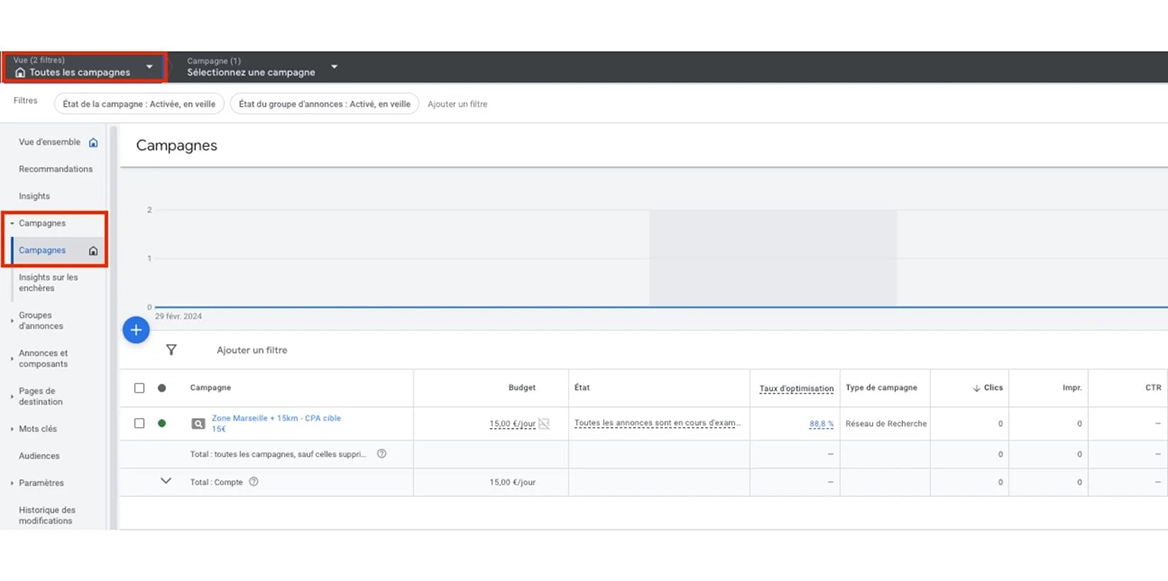Click the Campagnes page heading

pyautogui.click(x=177, y=145)
